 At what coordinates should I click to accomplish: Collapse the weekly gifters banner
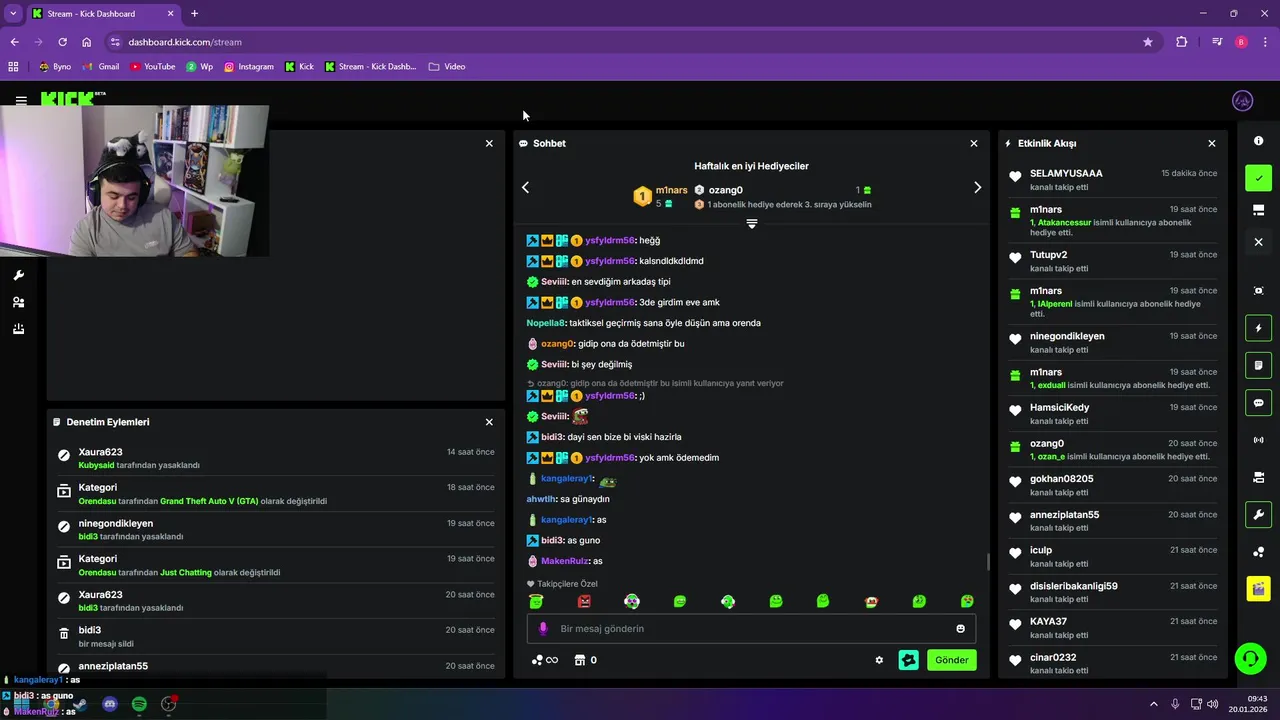coord(752,224)
